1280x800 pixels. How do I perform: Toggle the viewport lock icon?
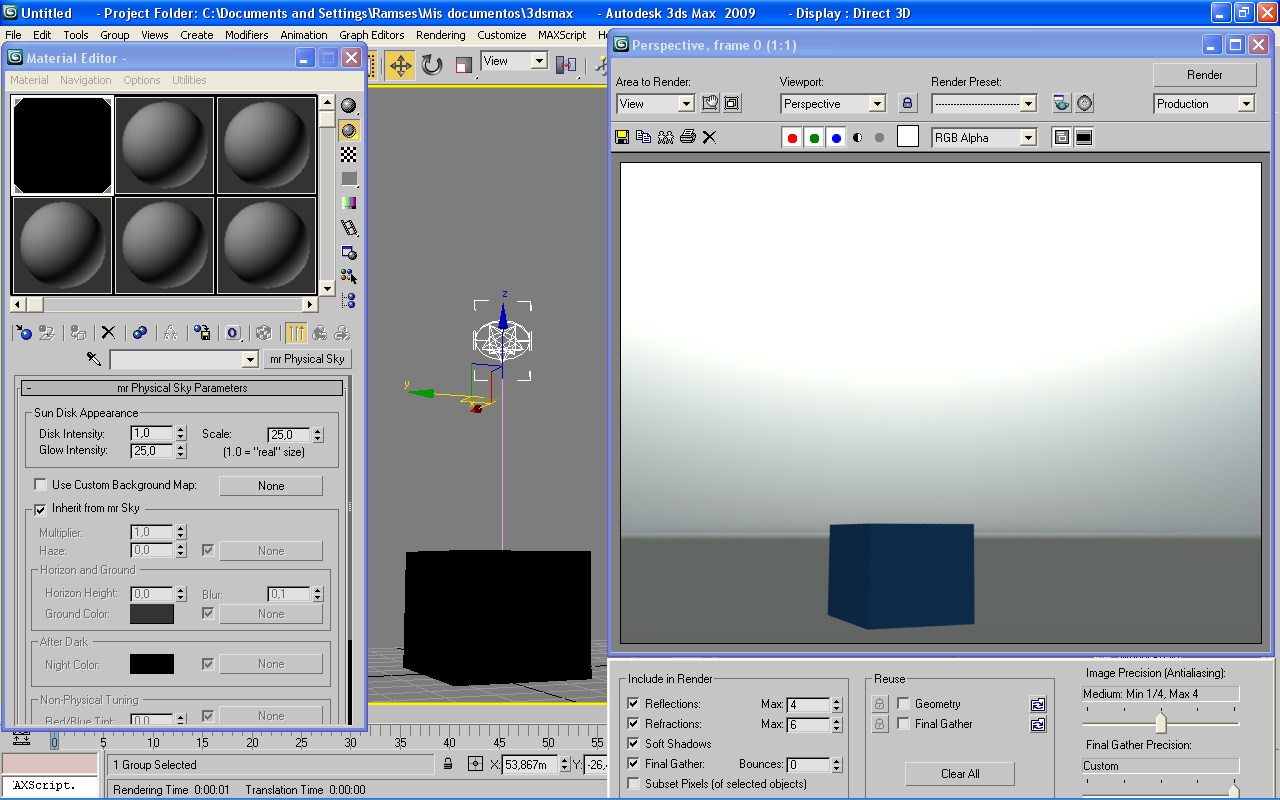click(907, 103)
